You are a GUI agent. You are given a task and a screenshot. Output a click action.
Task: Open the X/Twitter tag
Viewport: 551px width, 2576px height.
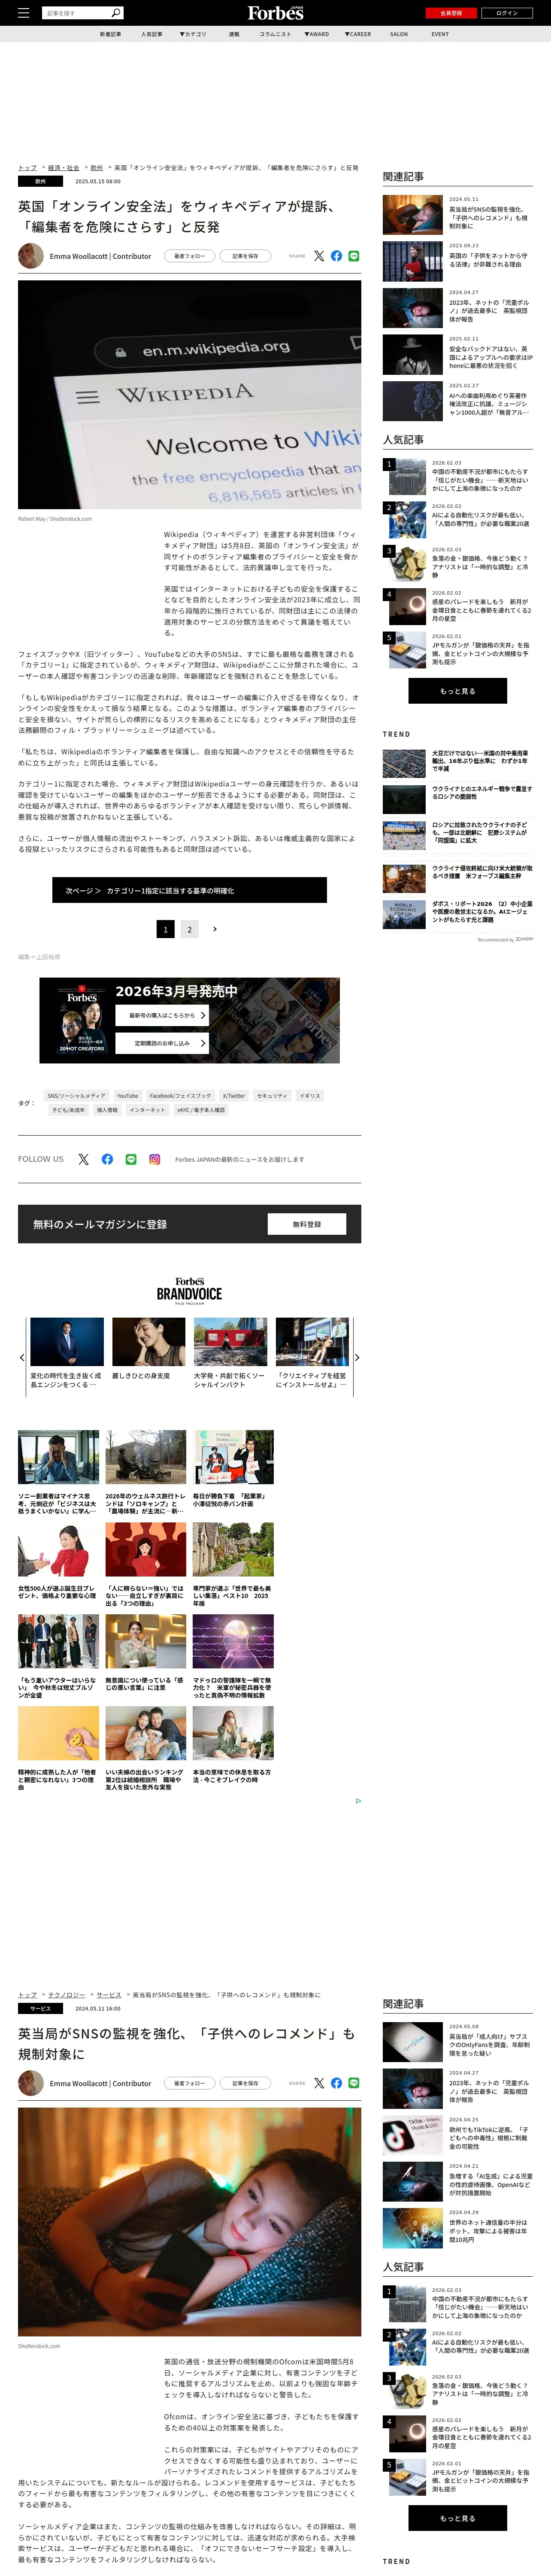click(x=234, y=1096)
